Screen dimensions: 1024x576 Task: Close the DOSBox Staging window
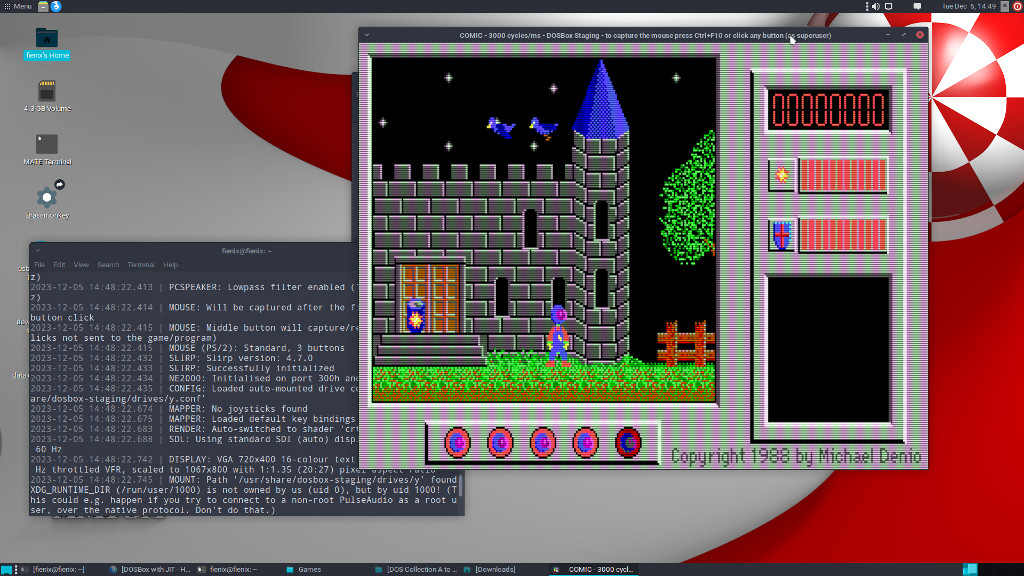pos(920,35)
